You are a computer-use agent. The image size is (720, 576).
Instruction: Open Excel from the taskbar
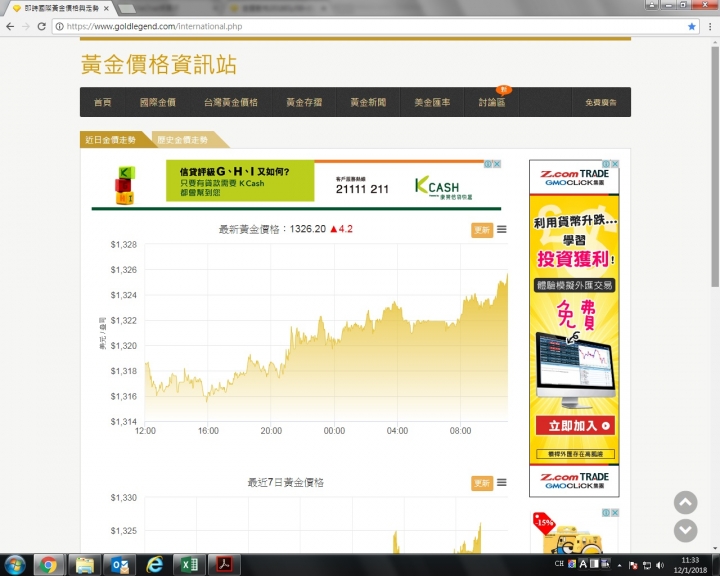pos(189,565)
